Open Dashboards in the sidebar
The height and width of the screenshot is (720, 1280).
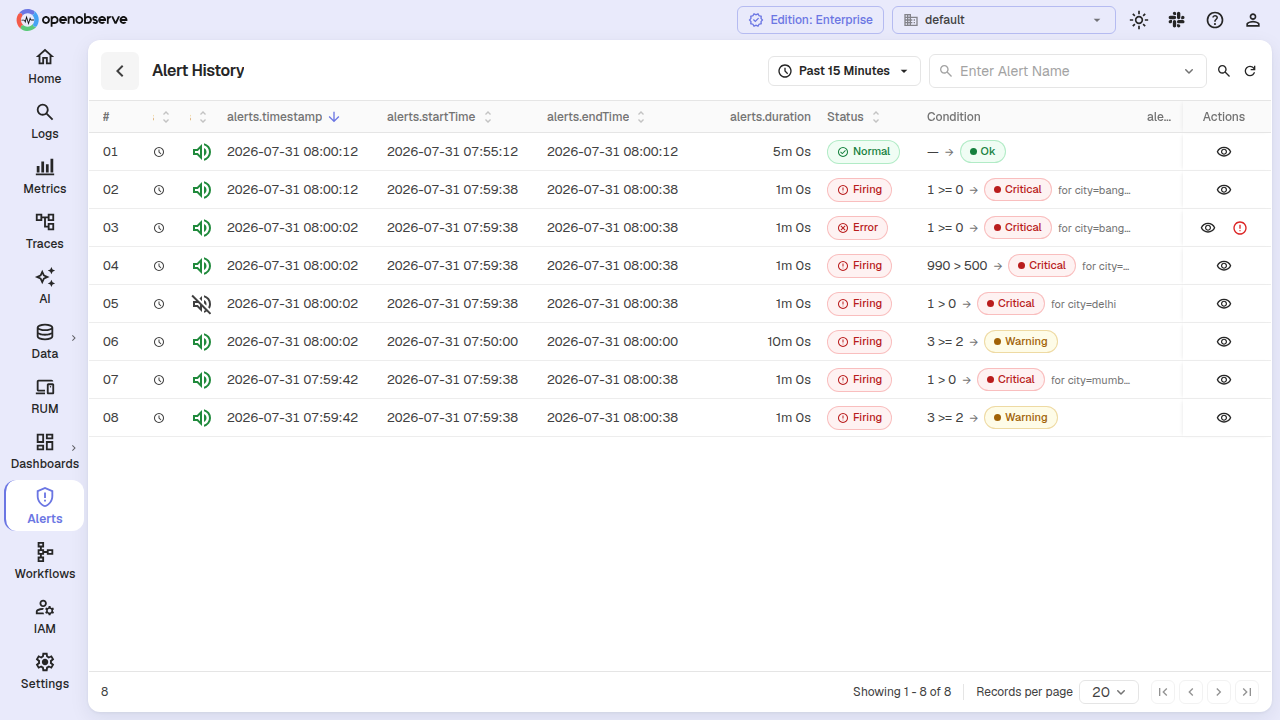click(x=45, y=452)
